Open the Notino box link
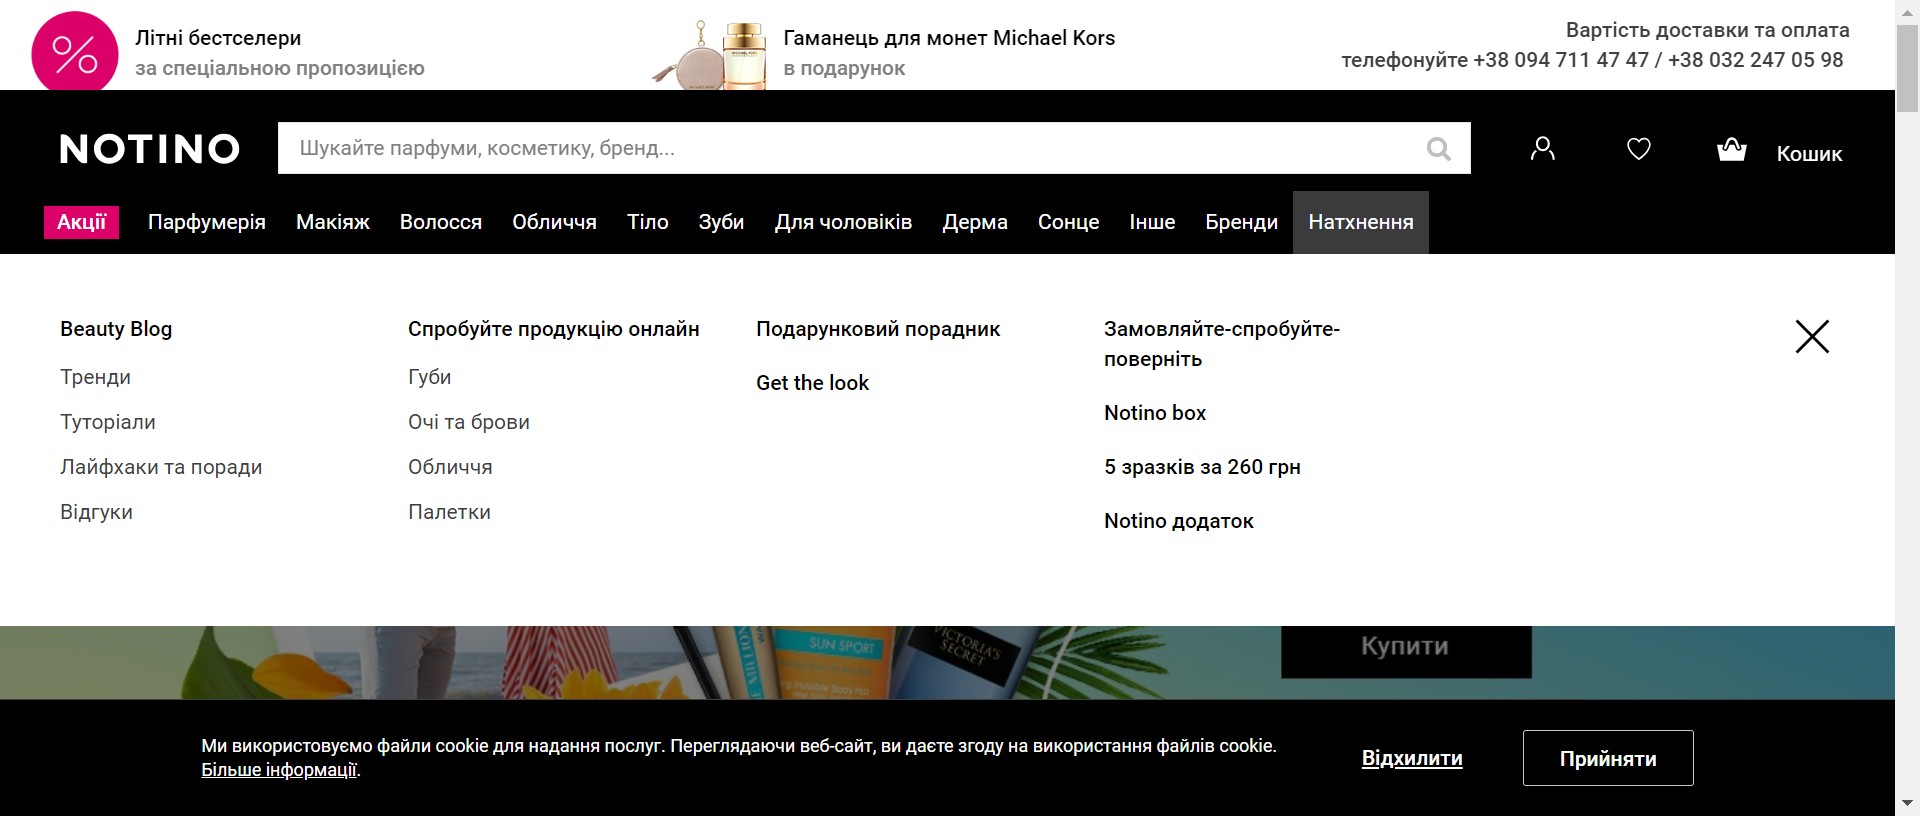 (x=1154, y=413)
